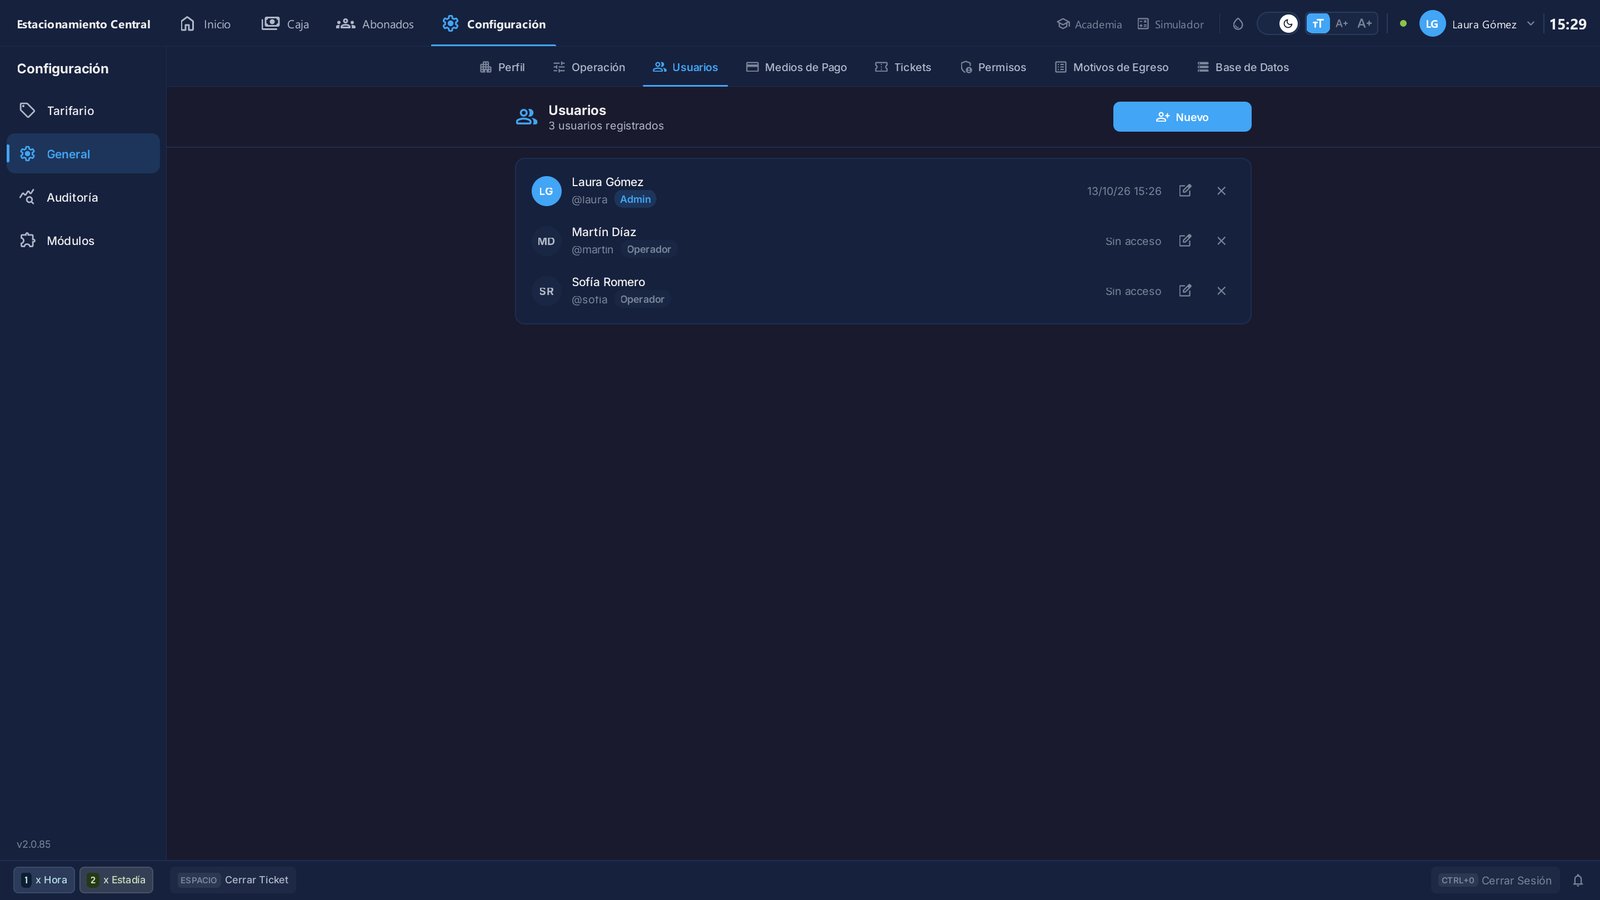Click the x Estadía shortcut button
The width and height of the screenshot is (1600, 900).
[x=116, y=880]
